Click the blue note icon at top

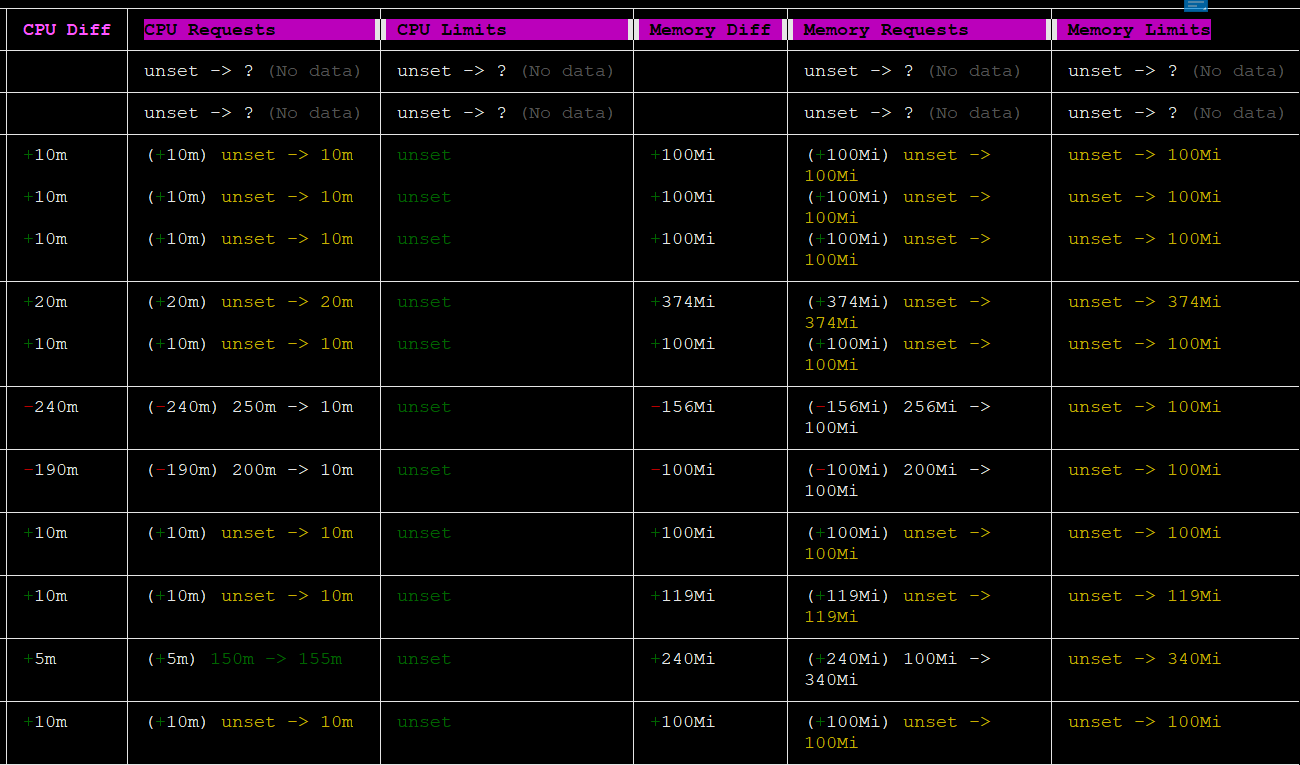pos(1195,5)
